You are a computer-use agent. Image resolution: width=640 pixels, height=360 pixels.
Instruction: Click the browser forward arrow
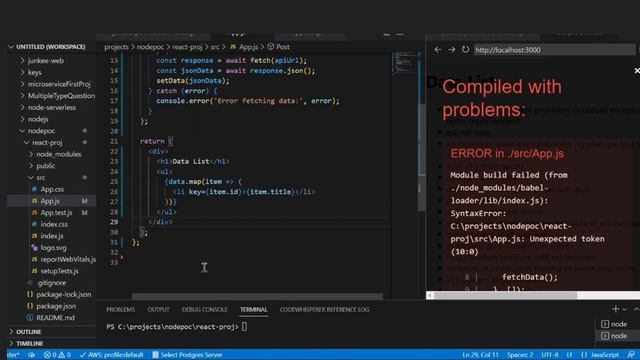[451, 50]
